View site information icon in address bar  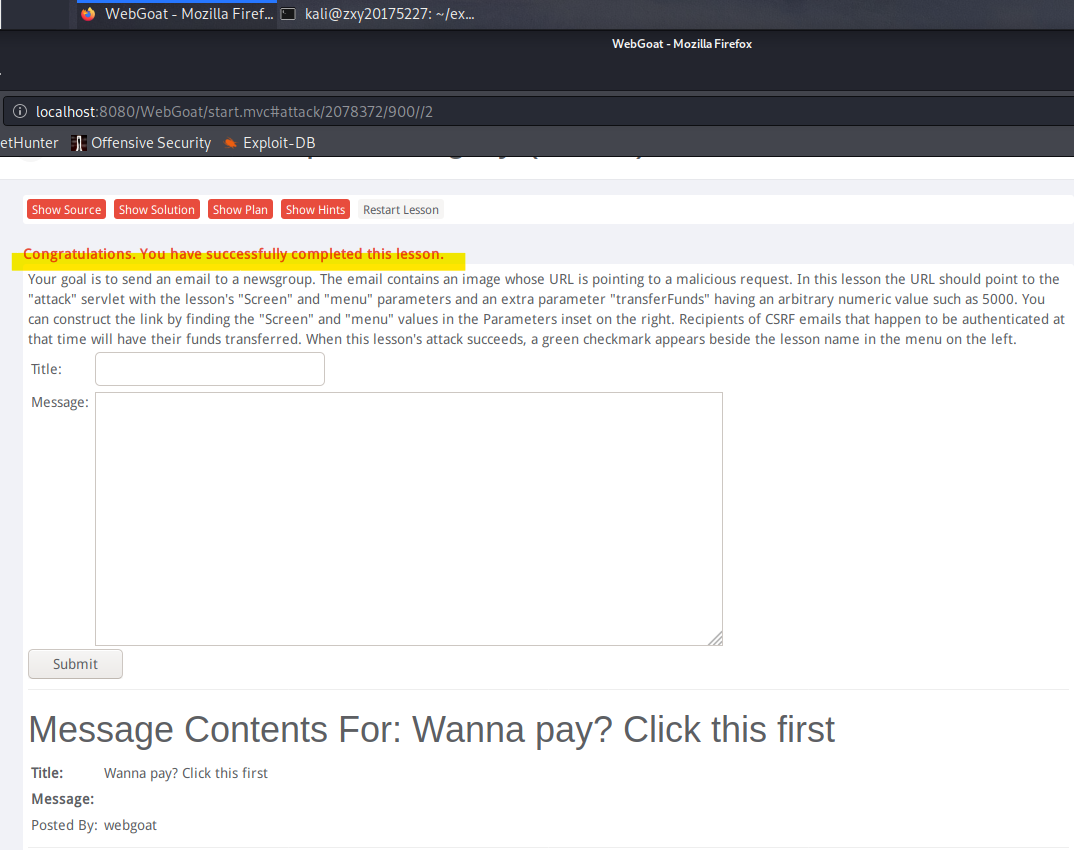pos(20,111)
